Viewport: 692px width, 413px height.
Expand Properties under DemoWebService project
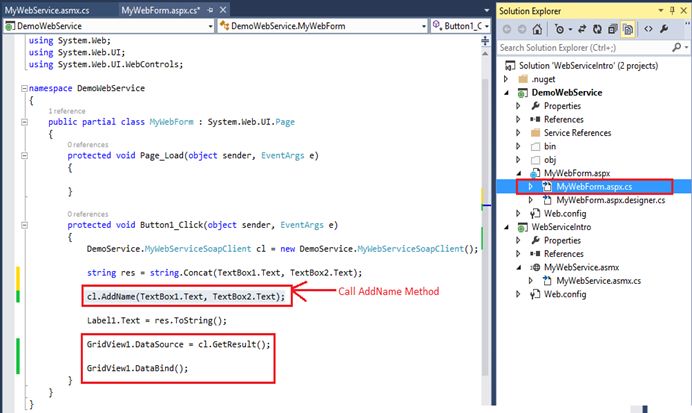(x=518, y=106)
